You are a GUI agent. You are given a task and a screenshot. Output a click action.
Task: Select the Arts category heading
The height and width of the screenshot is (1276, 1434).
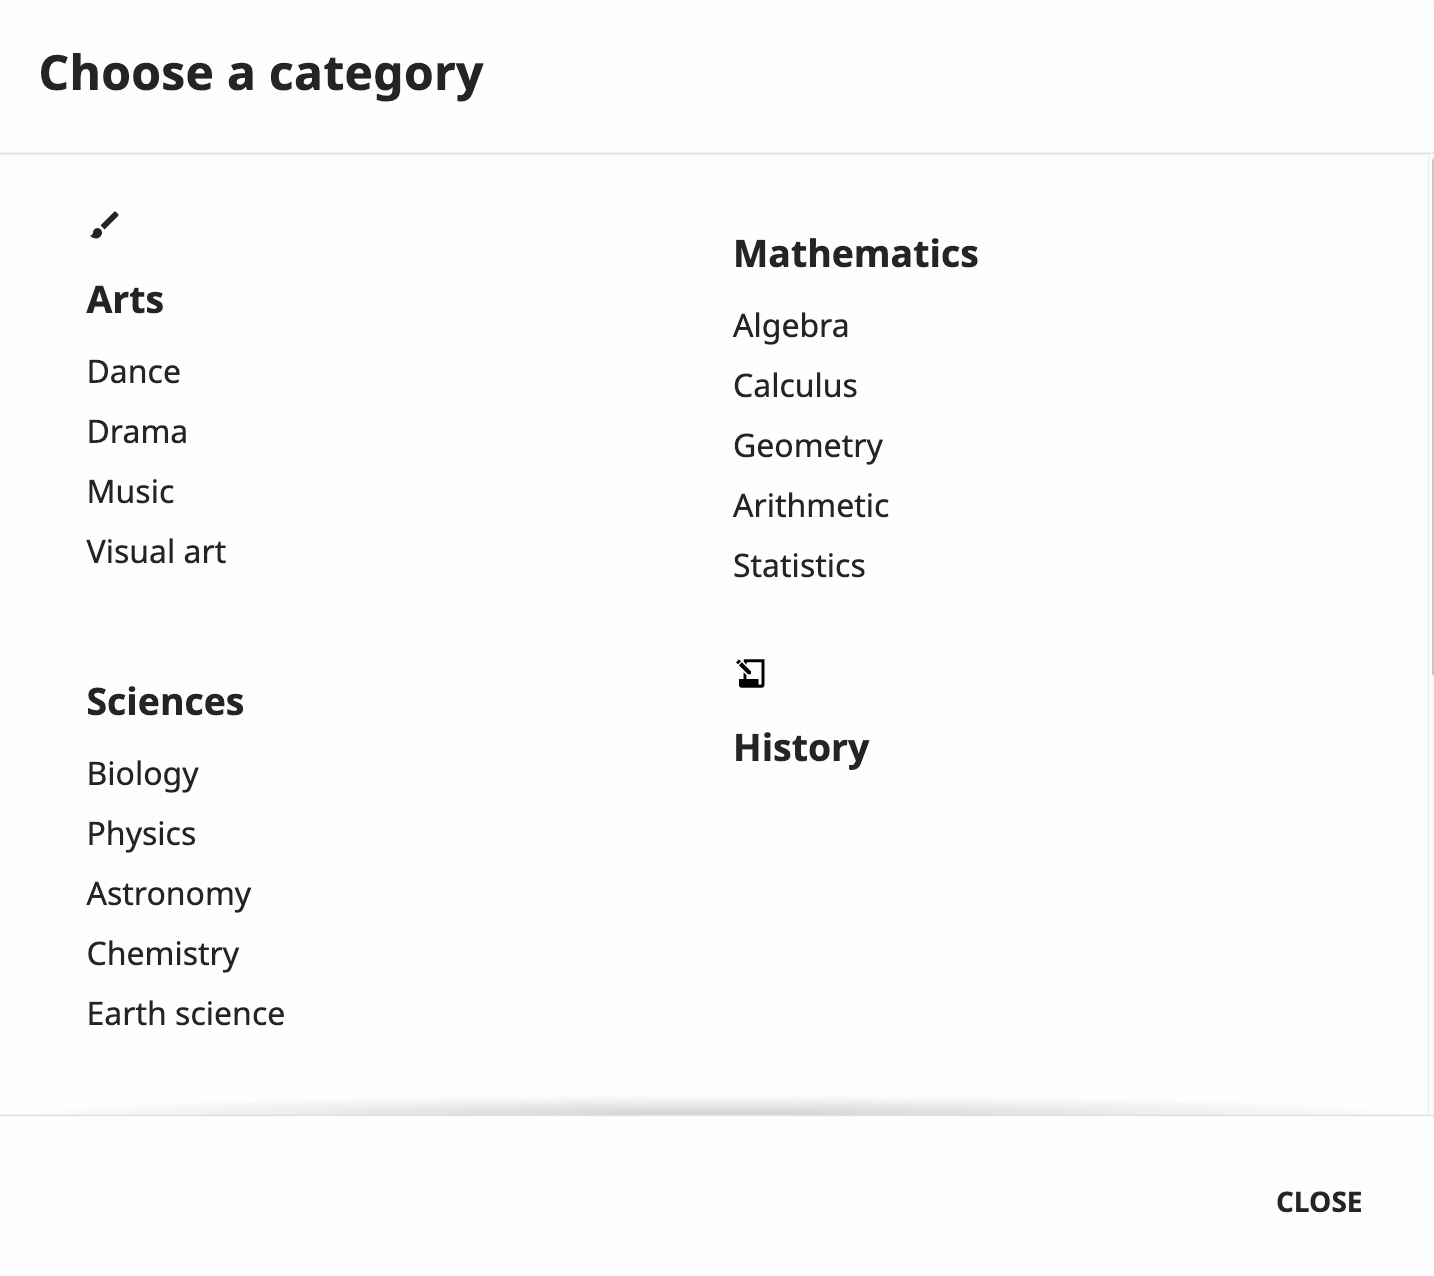125,300
